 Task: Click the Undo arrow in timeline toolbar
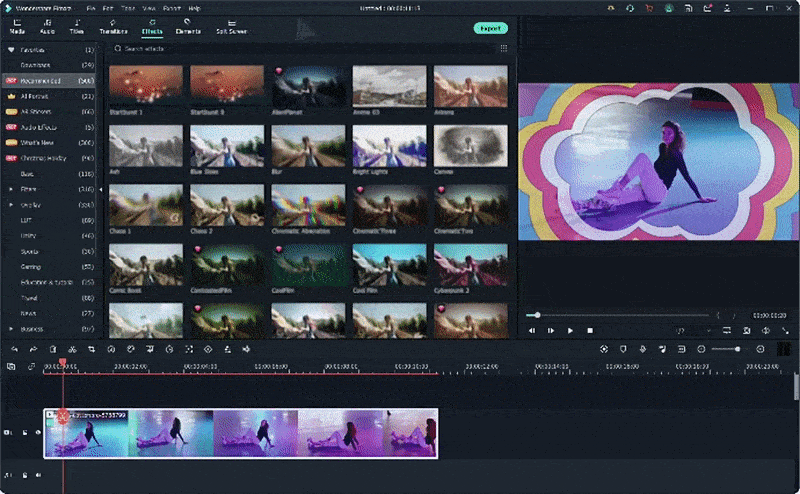[x=14, y=349]
